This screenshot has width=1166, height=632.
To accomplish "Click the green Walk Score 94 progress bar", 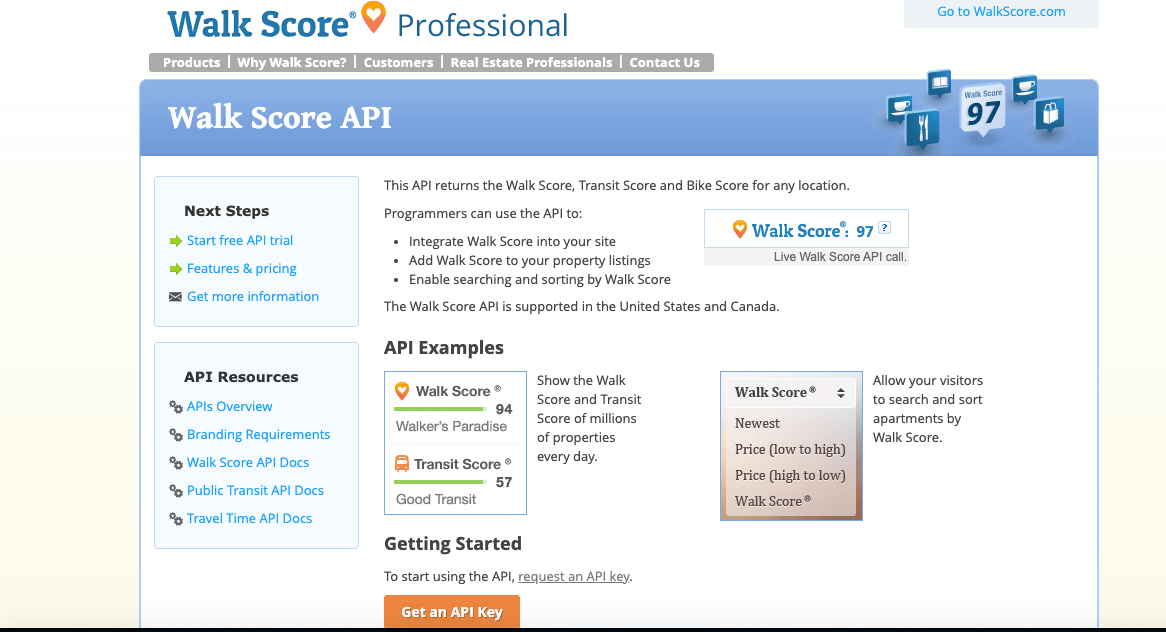I will tap(441, 409).
